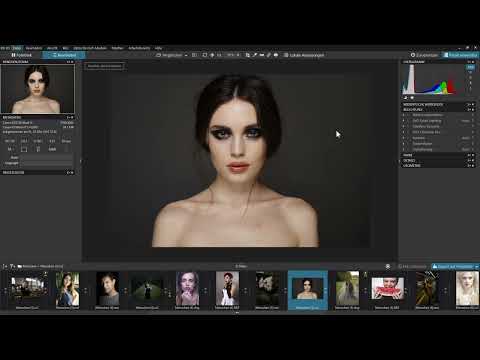Viewport: 480px width, 360px height.
Task: Show the blue histogram channel
Action: click(x=470, y=83)
